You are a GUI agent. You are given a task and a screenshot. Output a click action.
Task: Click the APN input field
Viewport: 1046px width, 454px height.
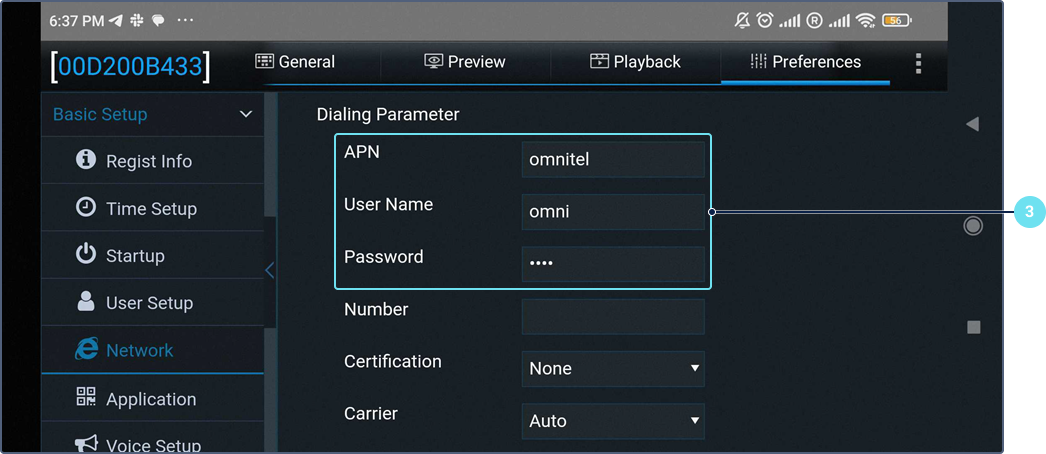tap(613, 160)
